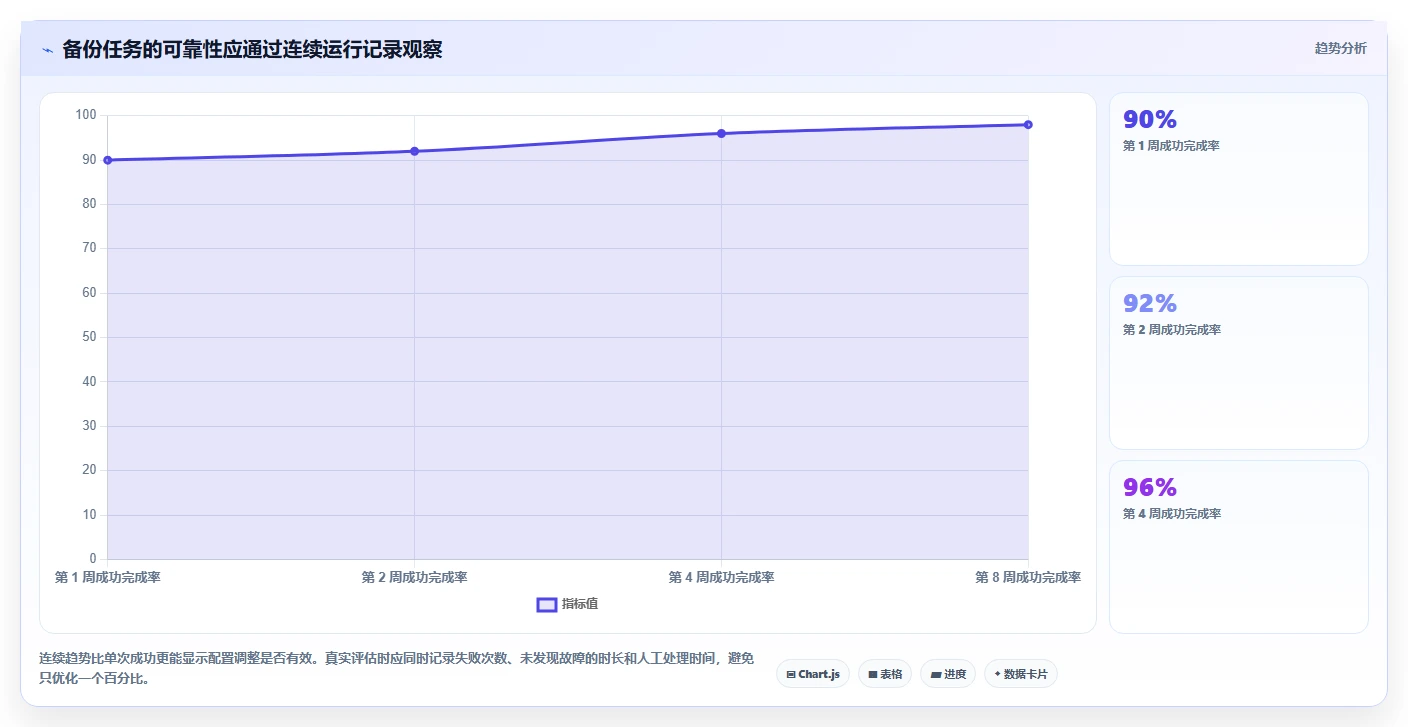Click the description paragraph starting 连续趋势比单次成功

coord(396,668)
